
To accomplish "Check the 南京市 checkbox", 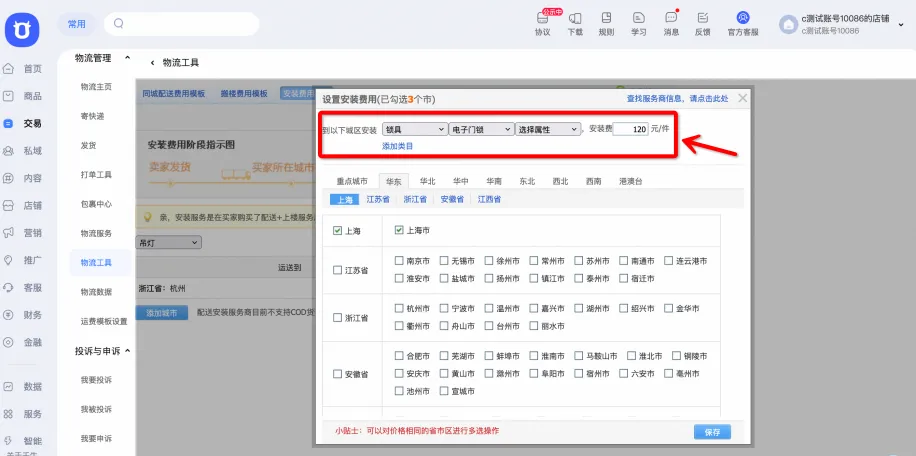I will point(399,261).
